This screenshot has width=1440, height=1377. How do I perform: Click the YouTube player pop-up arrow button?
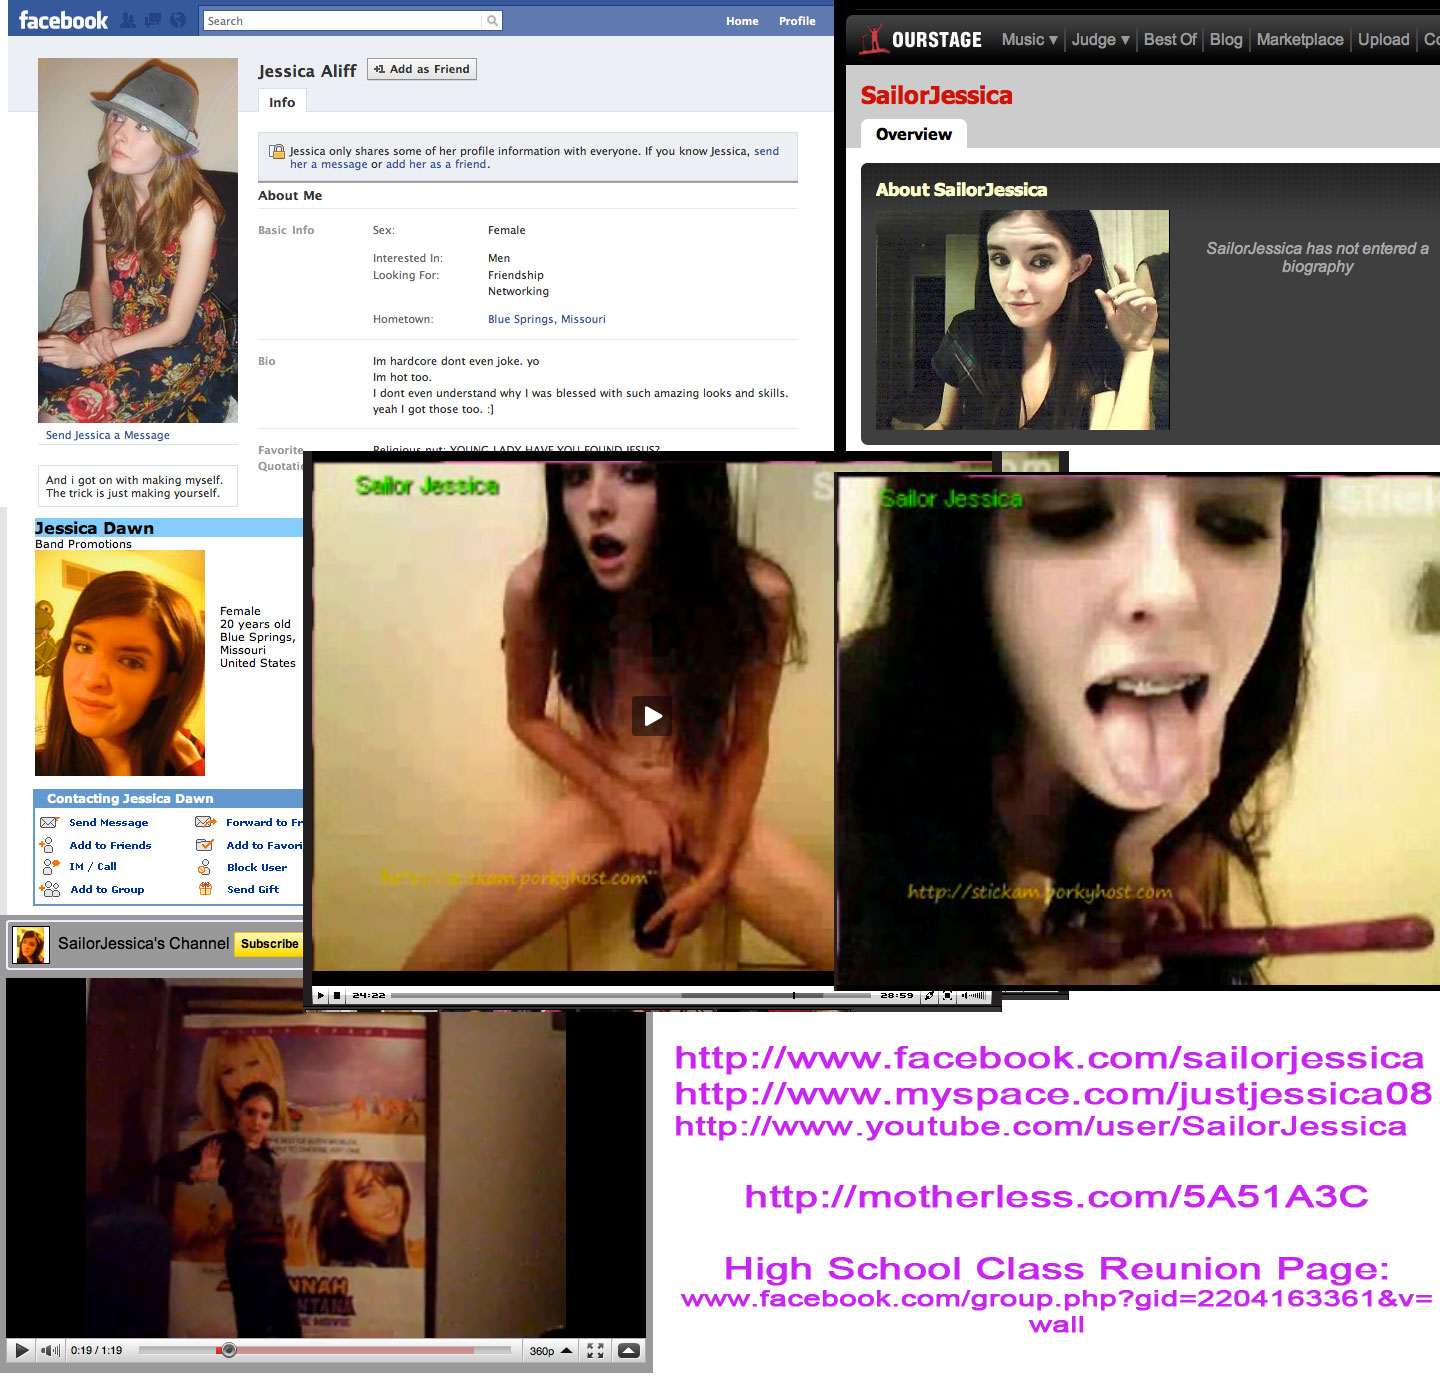pos(629,1351)
